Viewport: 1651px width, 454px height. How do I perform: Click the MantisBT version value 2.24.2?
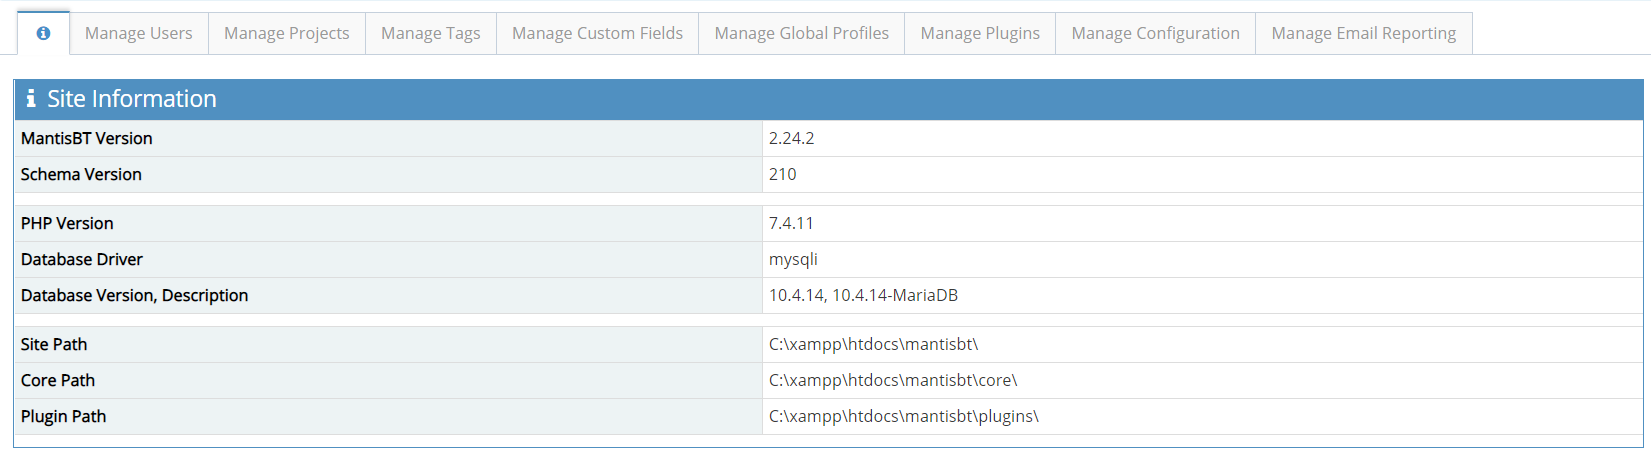point(791,138)
